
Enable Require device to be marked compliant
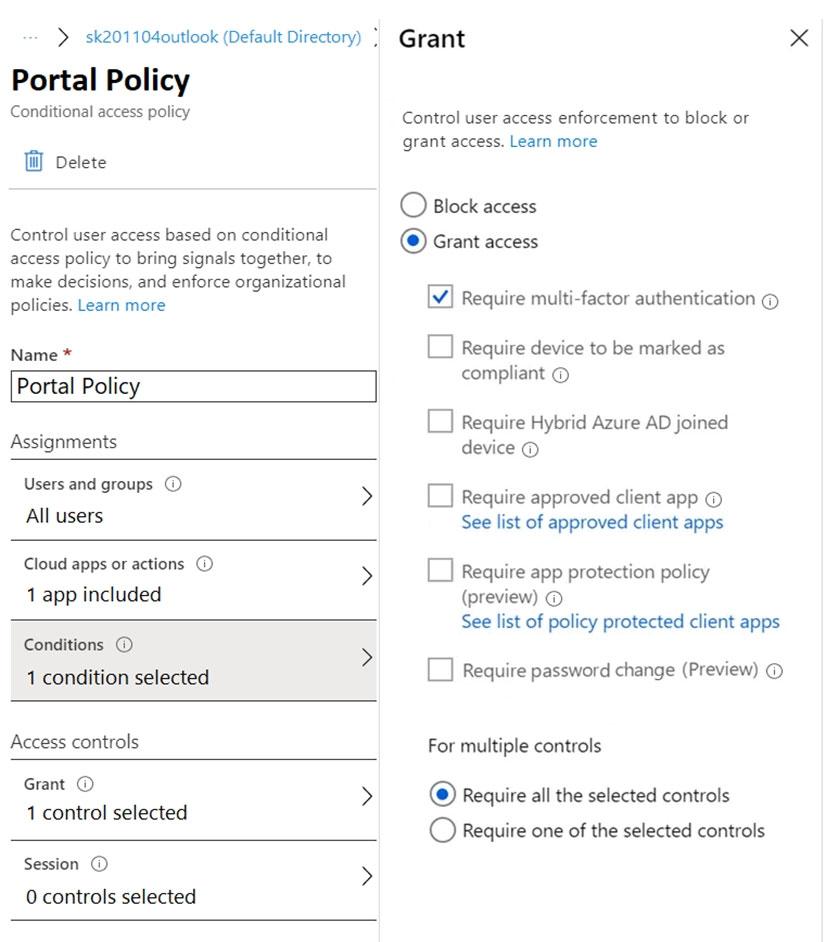[x=440, y=347]
